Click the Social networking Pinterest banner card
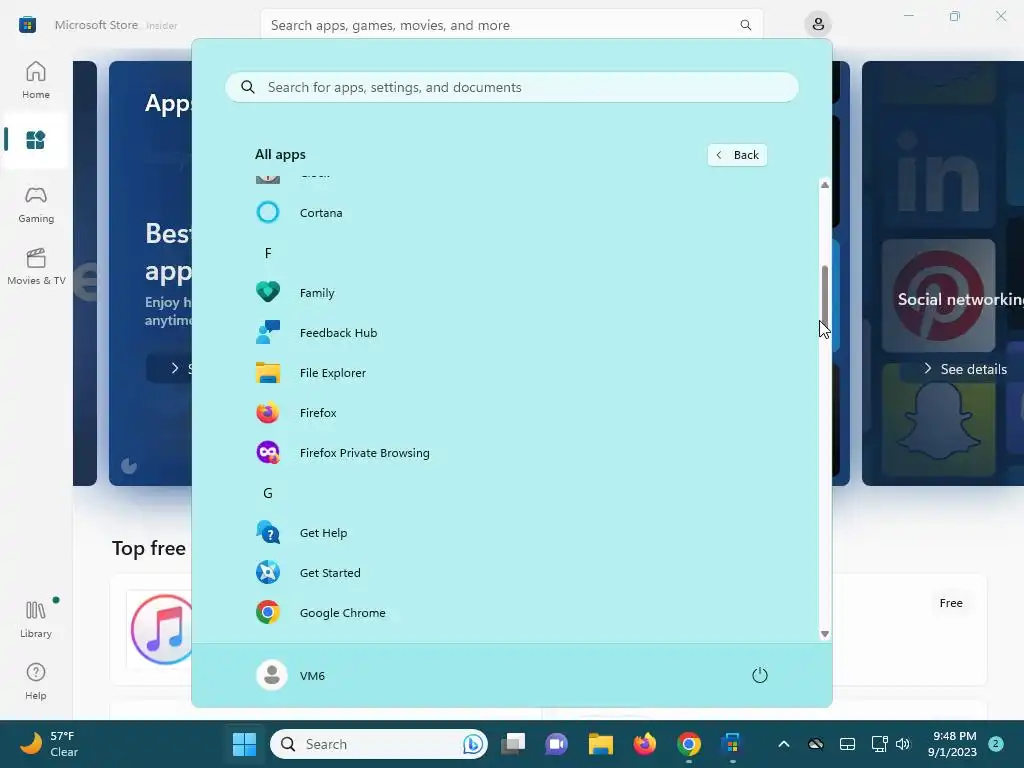The image size is (1024, 768). tap(943, 273)
